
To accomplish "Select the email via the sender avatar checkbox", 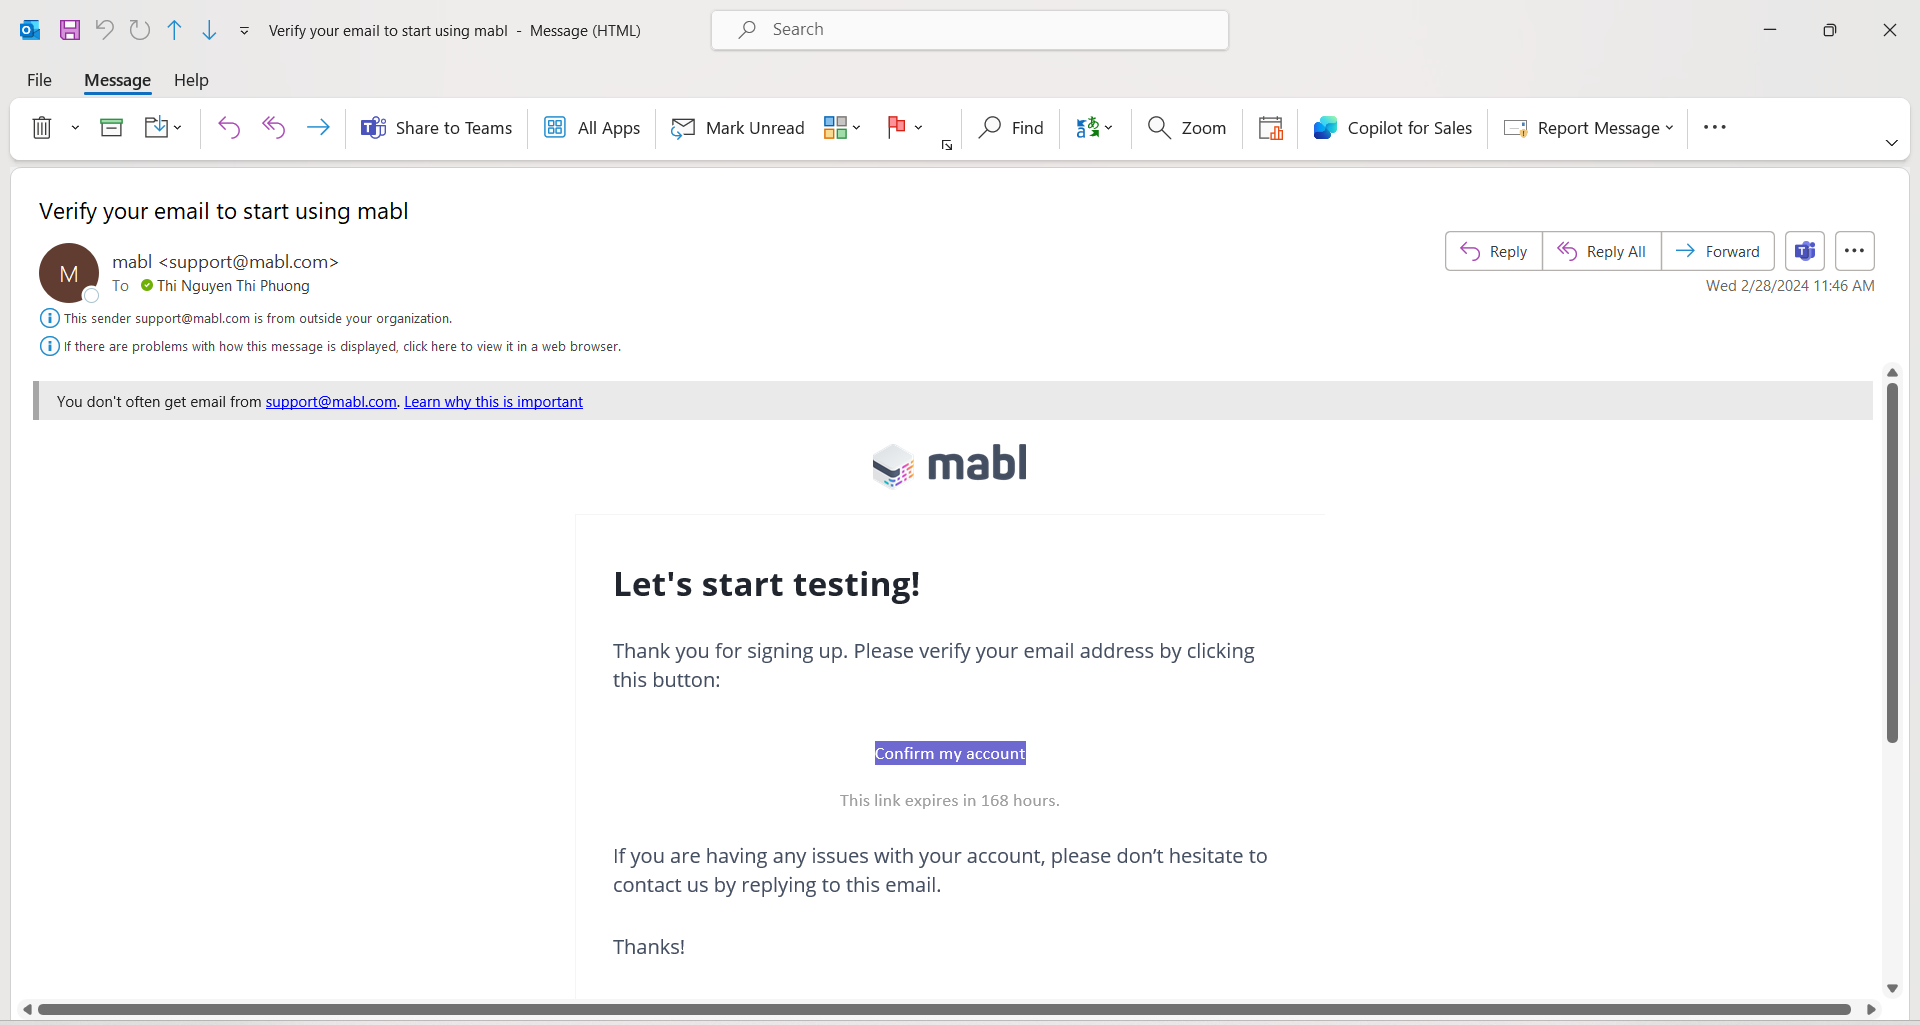I will click(90, 295).
